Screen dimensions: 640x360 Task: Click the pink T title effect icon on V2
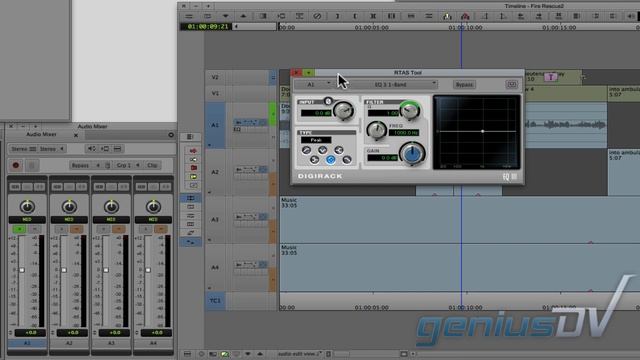(551, 77)
